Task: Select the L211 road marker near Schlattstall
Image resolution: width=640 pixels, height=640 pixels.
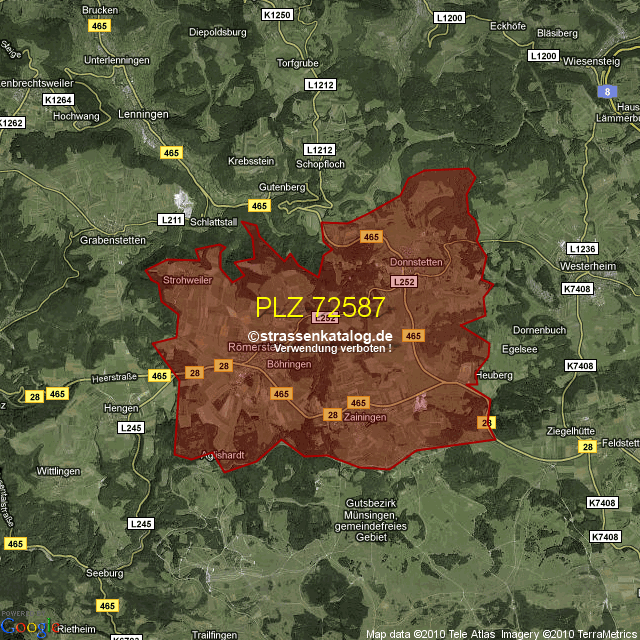Action: (171, 219)
